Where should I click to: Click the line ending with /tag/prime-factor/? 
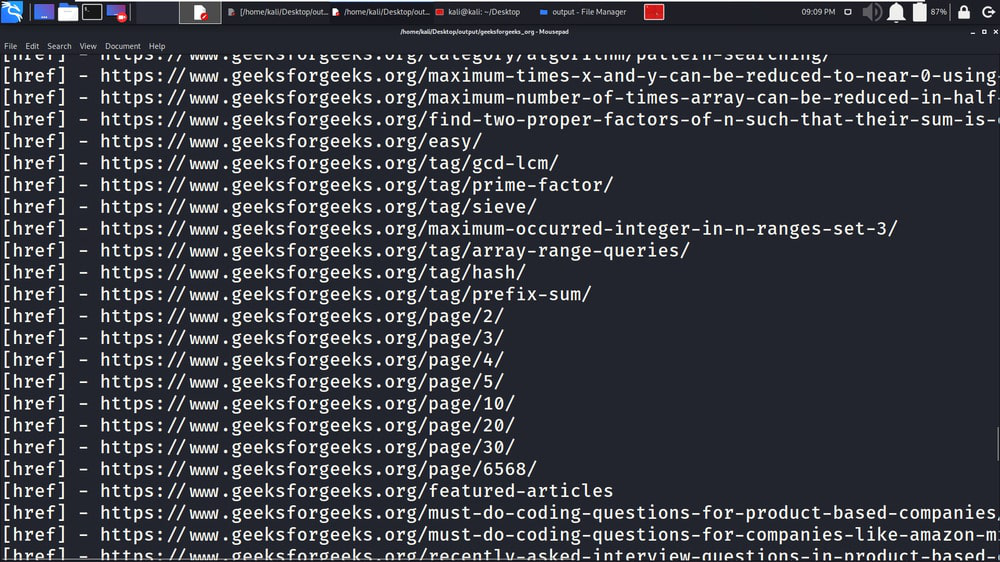point(308,184)
